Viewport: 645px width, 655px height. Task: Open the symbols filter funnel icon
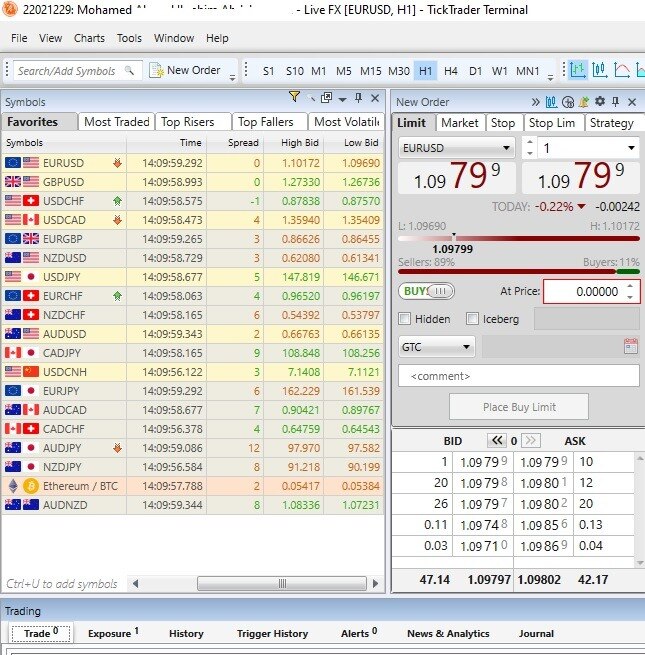(x=294, y=97)
